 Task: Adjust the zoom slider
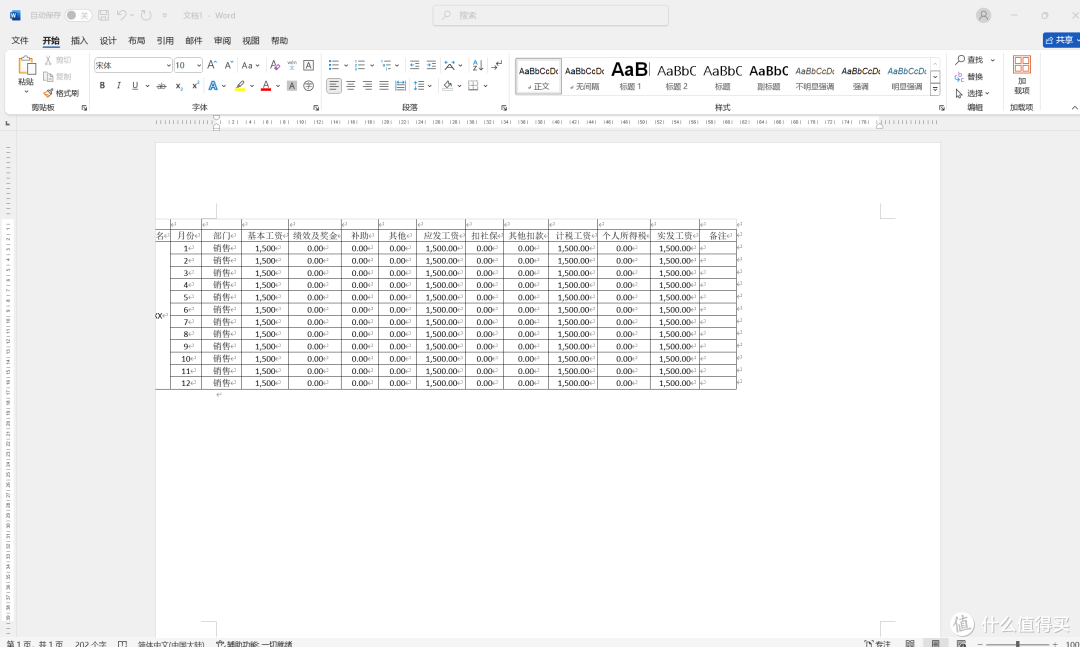tap(1017, 644)
